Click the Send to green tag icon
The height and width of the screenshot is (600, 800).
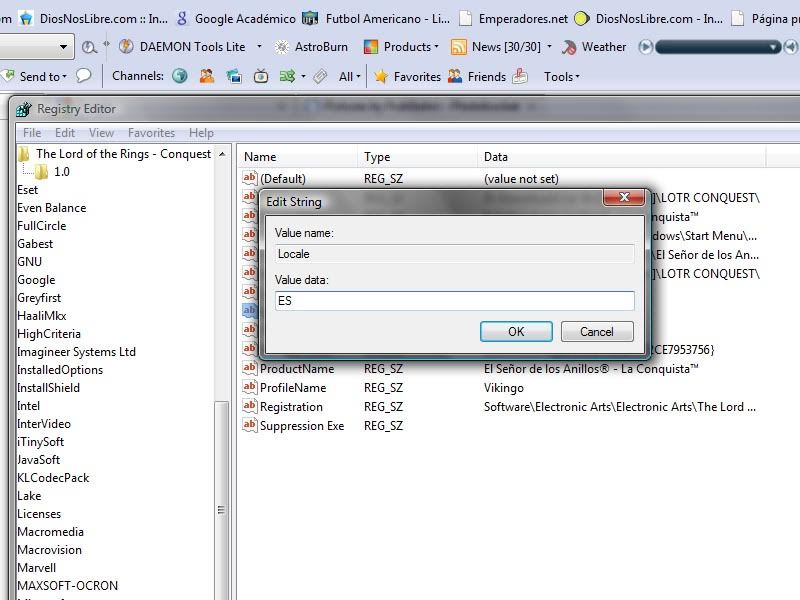(x=8, y=76)
